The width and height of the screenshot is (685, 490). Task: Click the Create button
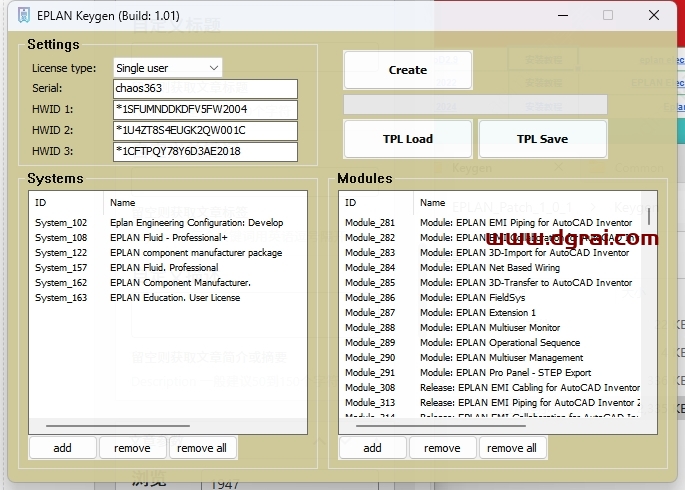pyautogui.click(x=408, y=70)
